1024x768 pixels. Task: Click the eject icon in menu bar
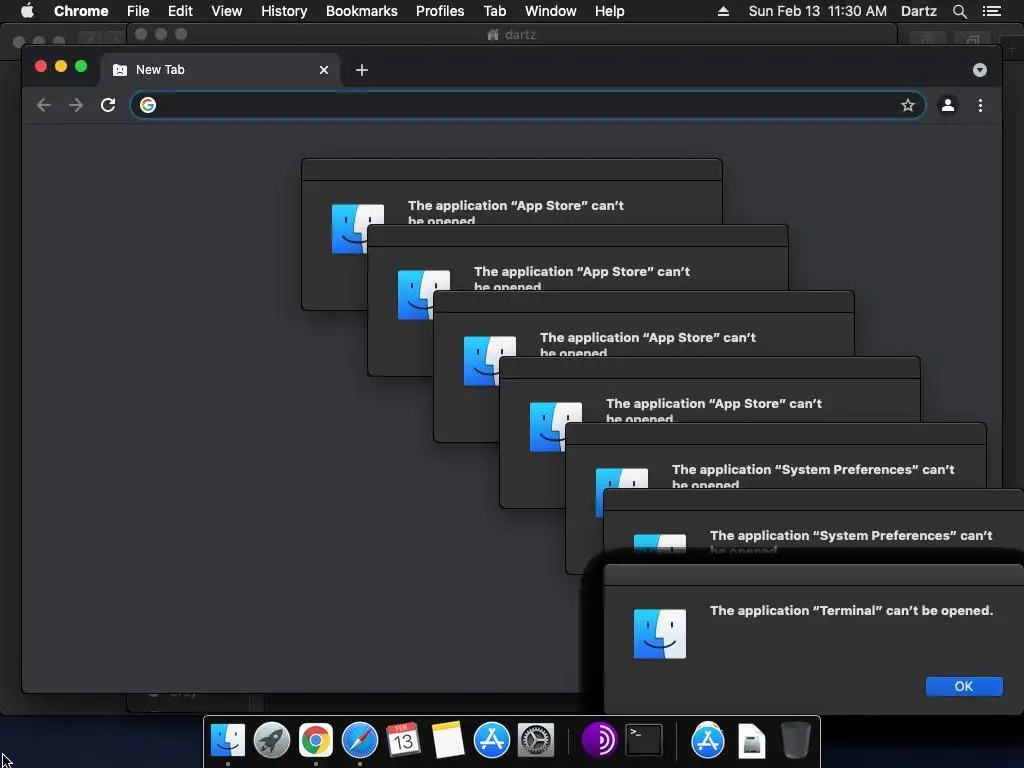723,11
